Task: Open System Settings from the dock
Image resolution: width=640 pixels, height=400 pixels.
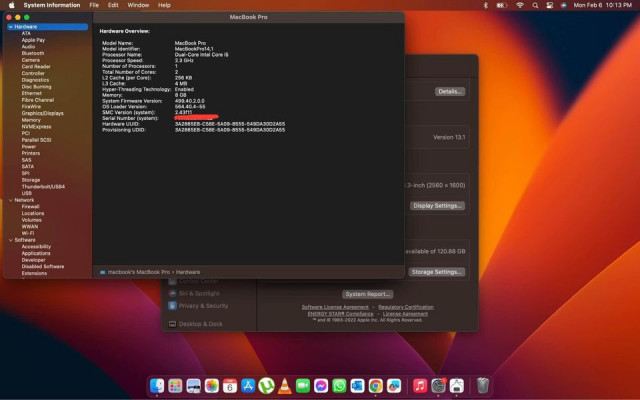Action: (x=438, y=385)
